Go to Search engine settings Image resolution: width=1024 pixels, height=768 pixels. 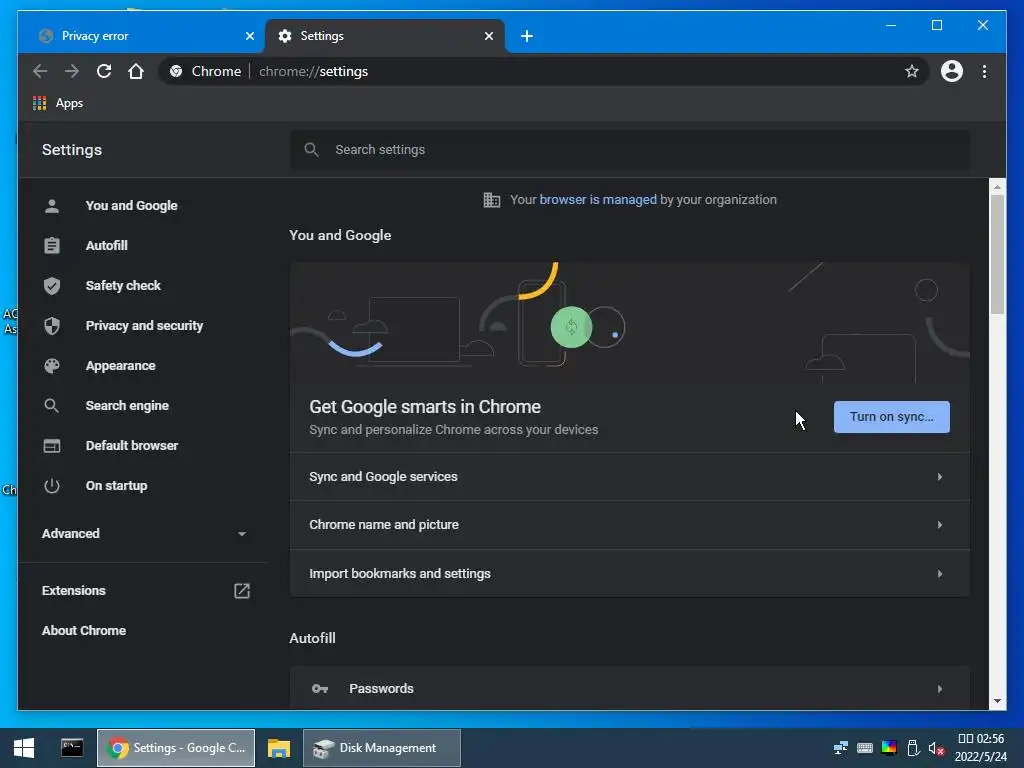pyautogui.click(x=127, y=406)
